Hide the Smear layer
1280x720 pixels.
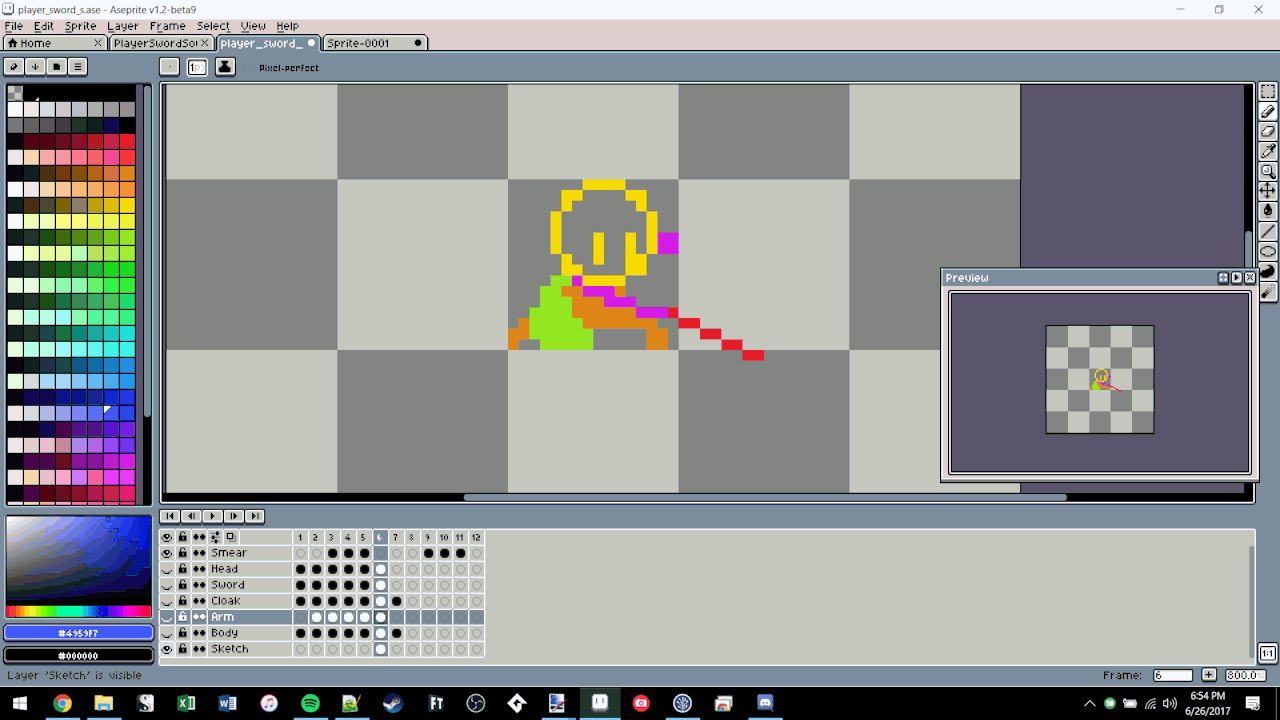tap(167, 553)
